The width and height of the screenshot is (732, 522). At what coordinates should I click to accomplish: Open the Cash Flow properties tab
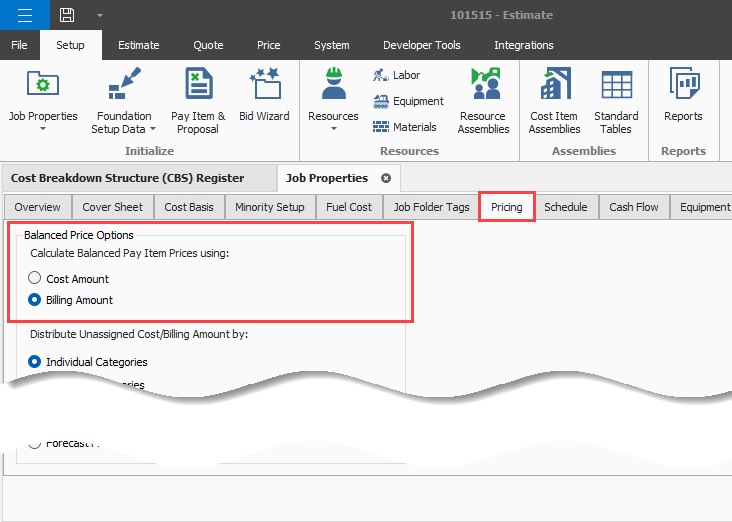point(634,207)
